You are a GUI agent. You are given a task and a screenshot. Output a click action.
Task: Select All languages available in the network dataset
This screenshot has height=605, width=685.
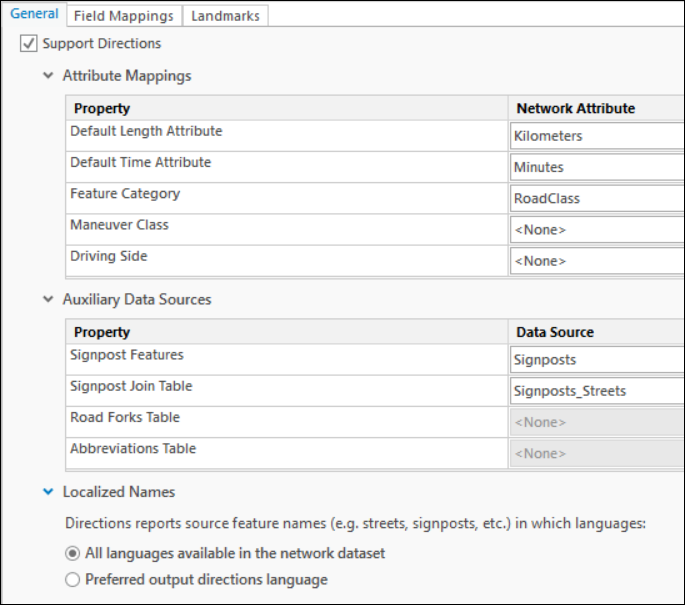click(x=72, y=553)
